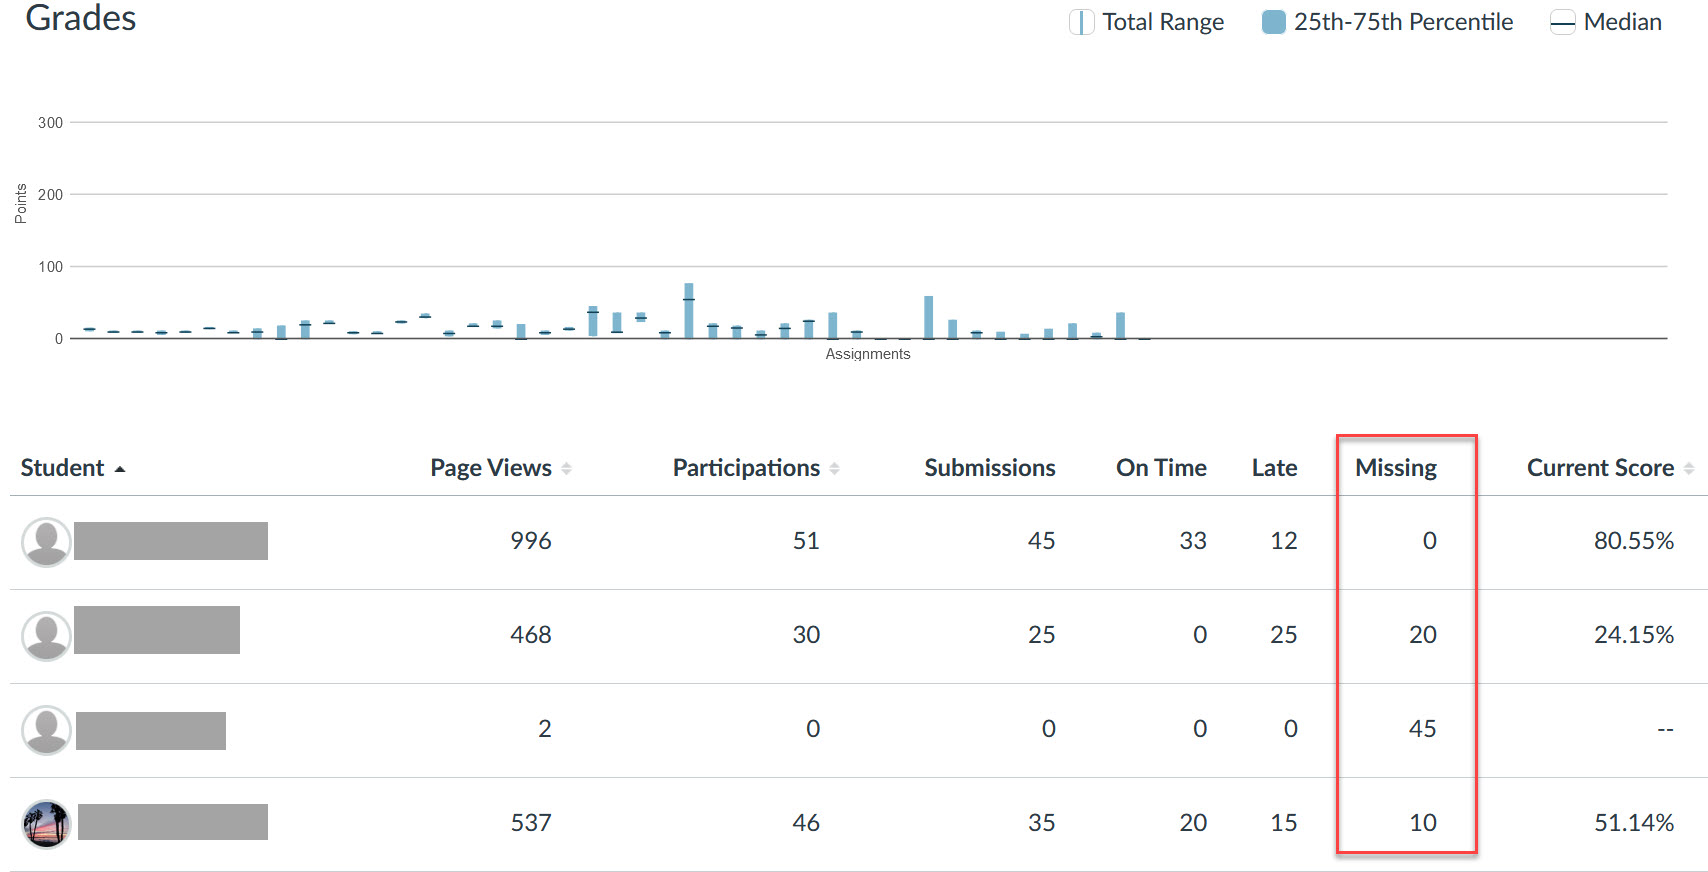Click the Median legend label

tap(1622, 22)
